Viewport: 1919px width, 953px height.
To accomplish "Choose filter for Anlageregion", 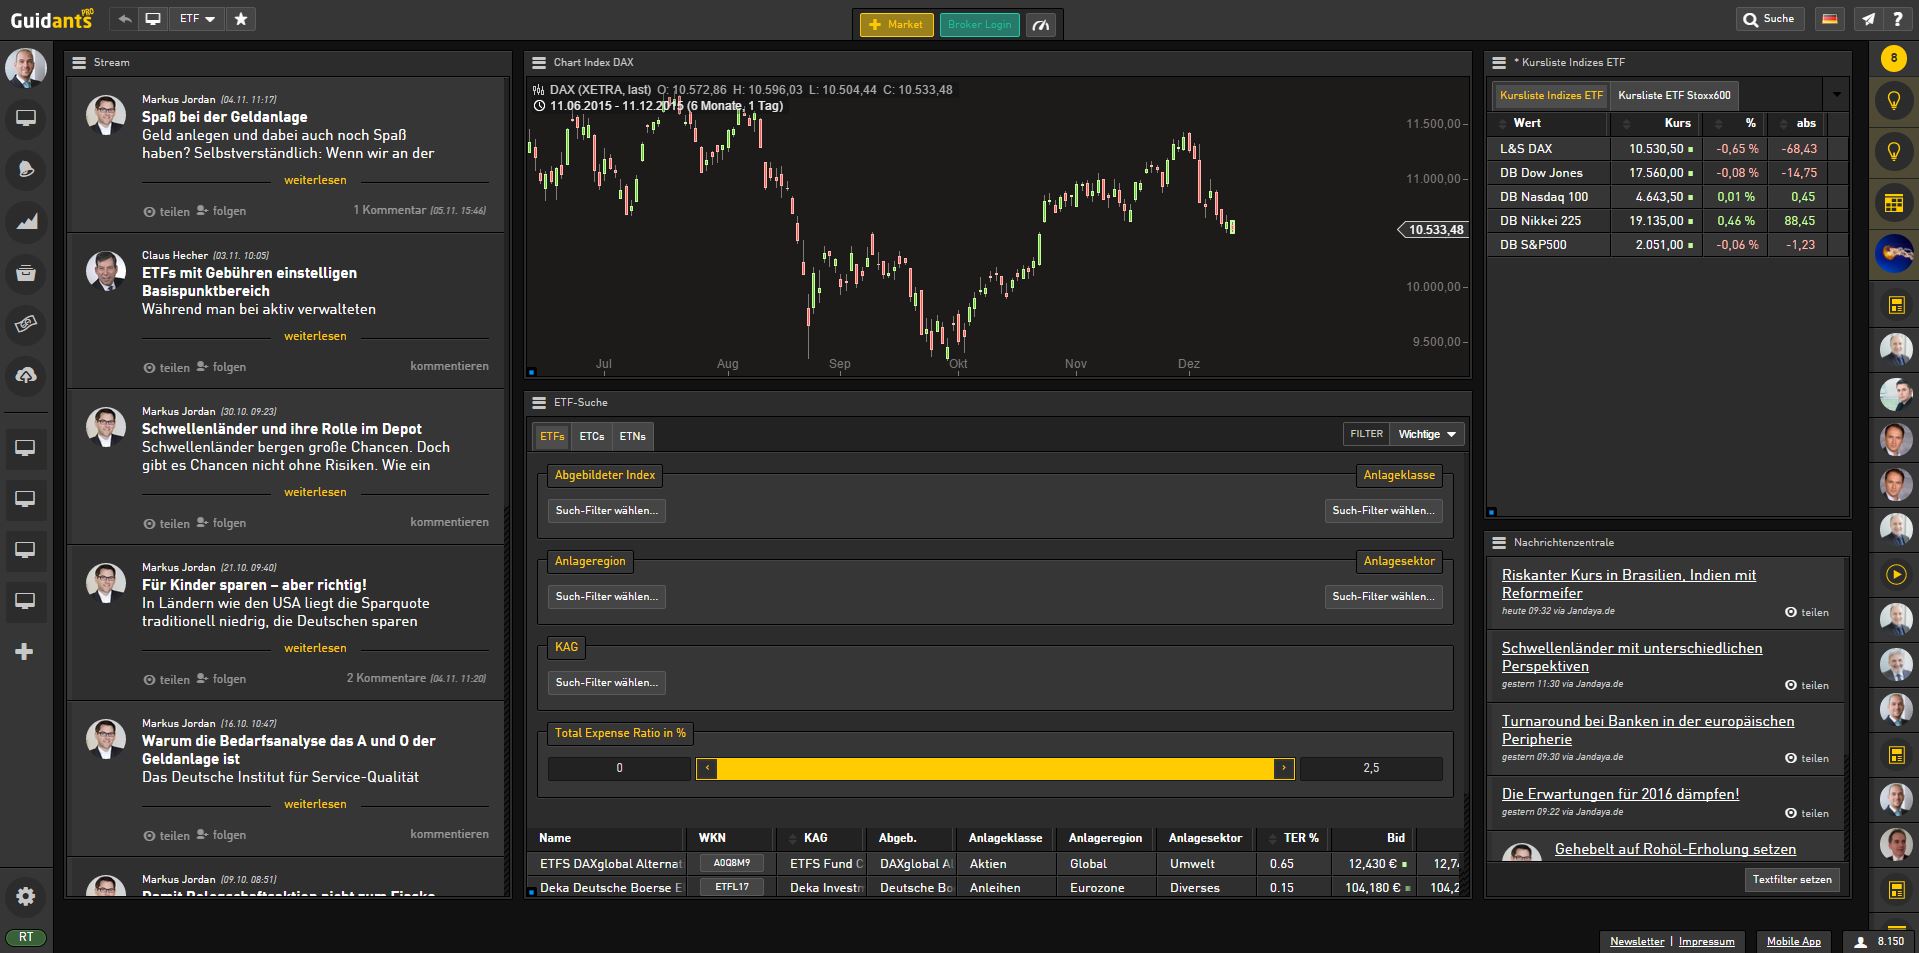I will point(606,597).
